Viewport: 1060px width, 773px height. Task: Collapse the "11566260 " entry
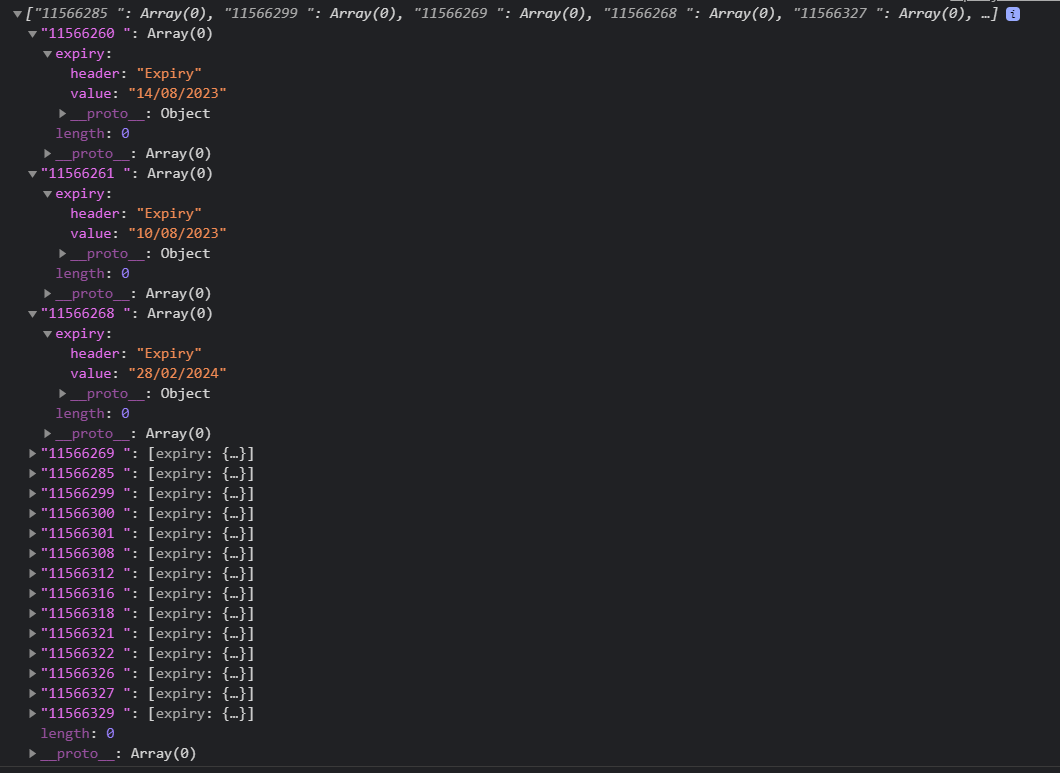(32, 34)
